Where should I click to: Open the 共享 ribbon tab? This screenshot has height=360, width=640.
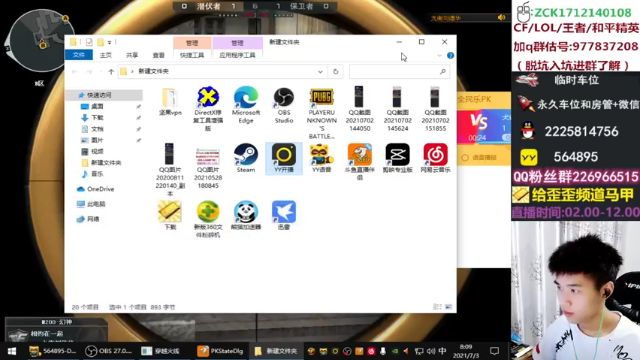point(132,55)
